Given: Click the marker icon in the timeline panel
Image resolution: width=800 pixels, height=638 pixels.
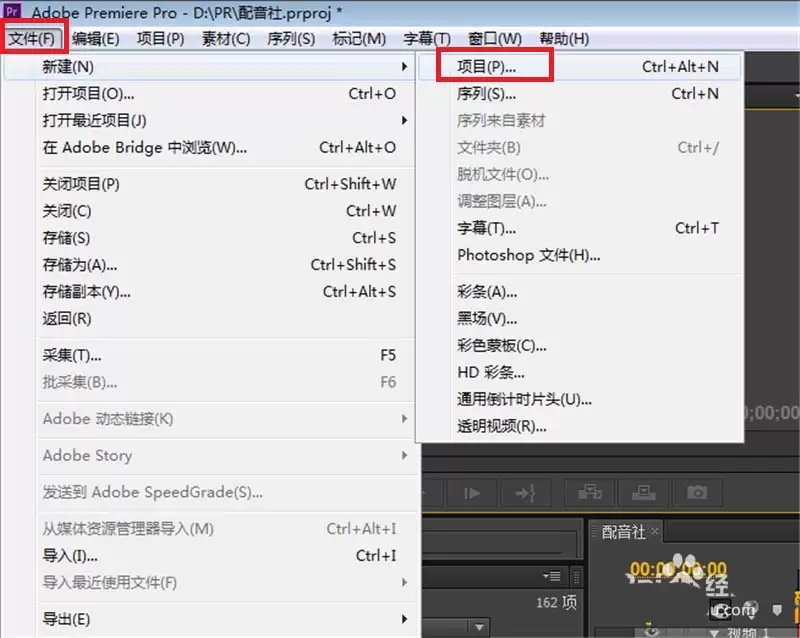Looking at the screenshot, I should 777,610.
